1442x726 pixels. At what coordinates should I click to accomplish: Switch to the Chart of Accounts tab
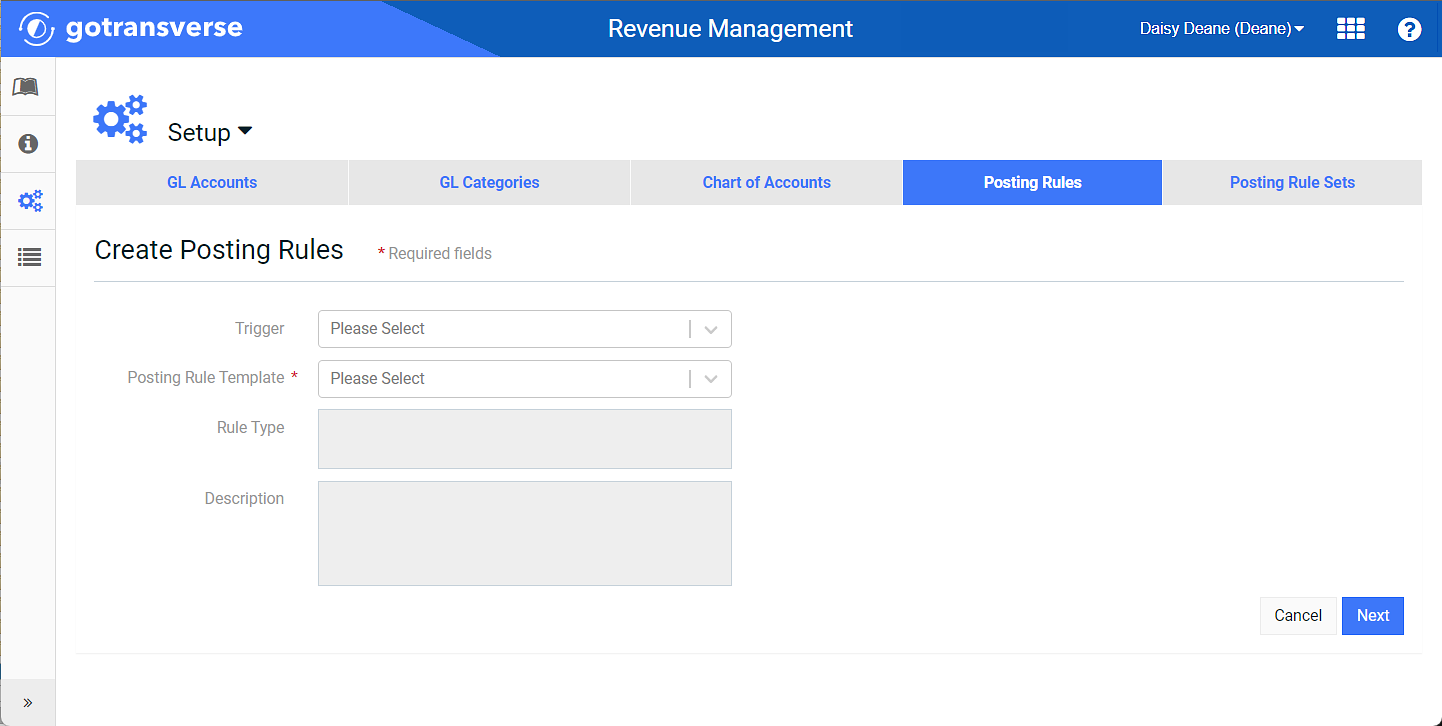pyautogui.click(x=767, y=182)
